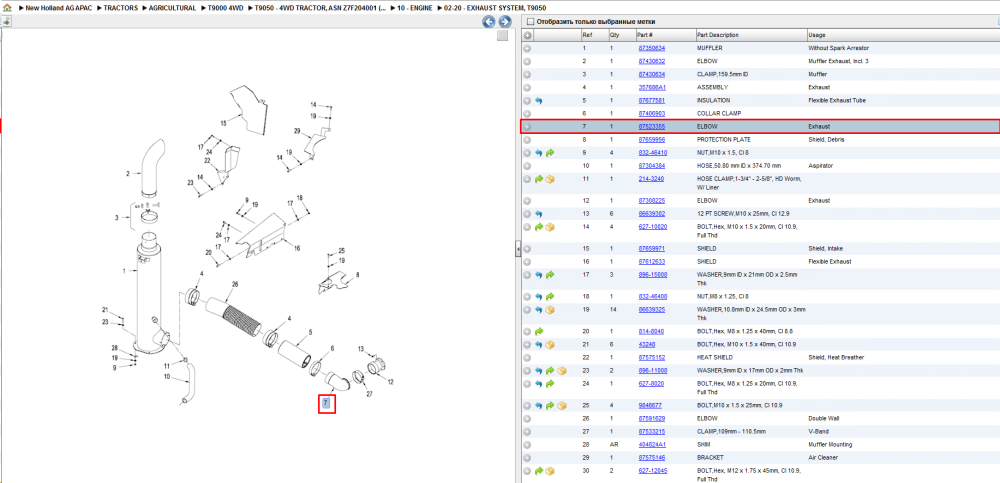Screen dimensions: 1000x483
Task: Go to next diagram with the right arrow
Action: pyautogui.click(x=504, y=22)
